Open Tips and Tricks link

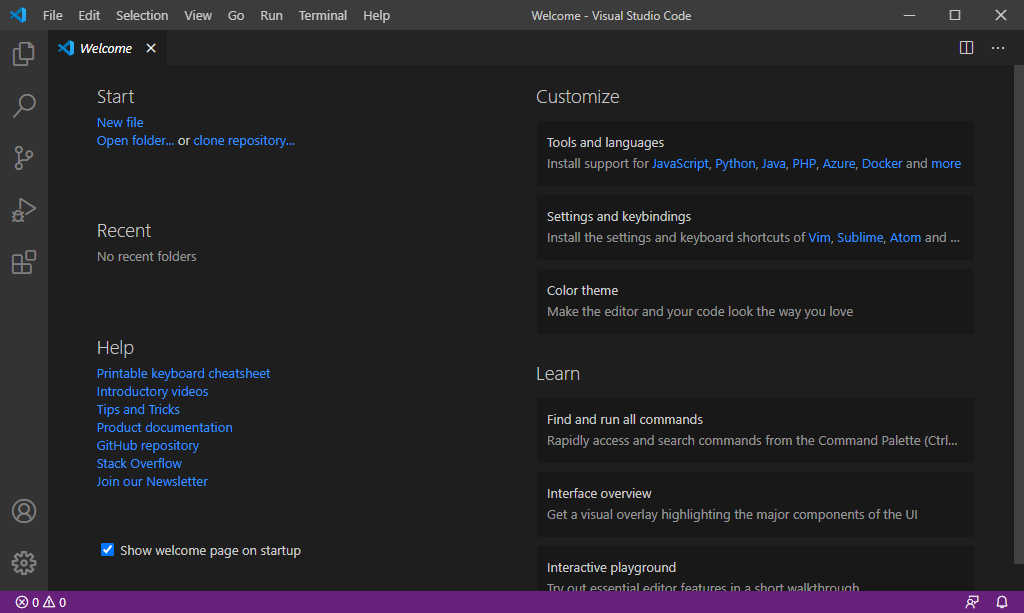(x=138, y=409)
